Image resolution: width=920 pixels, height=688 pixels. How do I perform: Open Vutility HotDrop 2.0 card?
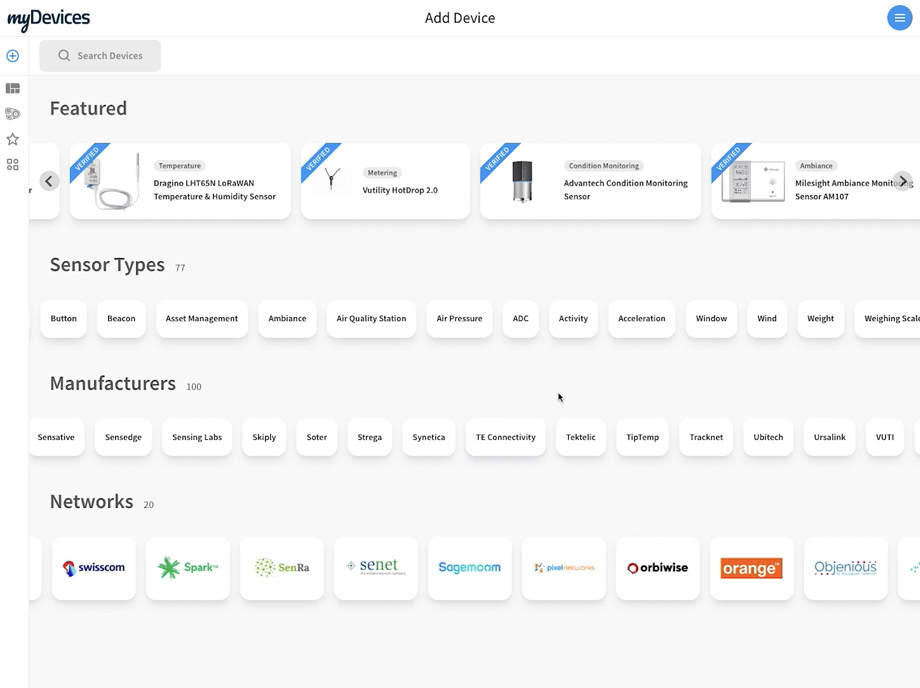[x=385, y=181]
